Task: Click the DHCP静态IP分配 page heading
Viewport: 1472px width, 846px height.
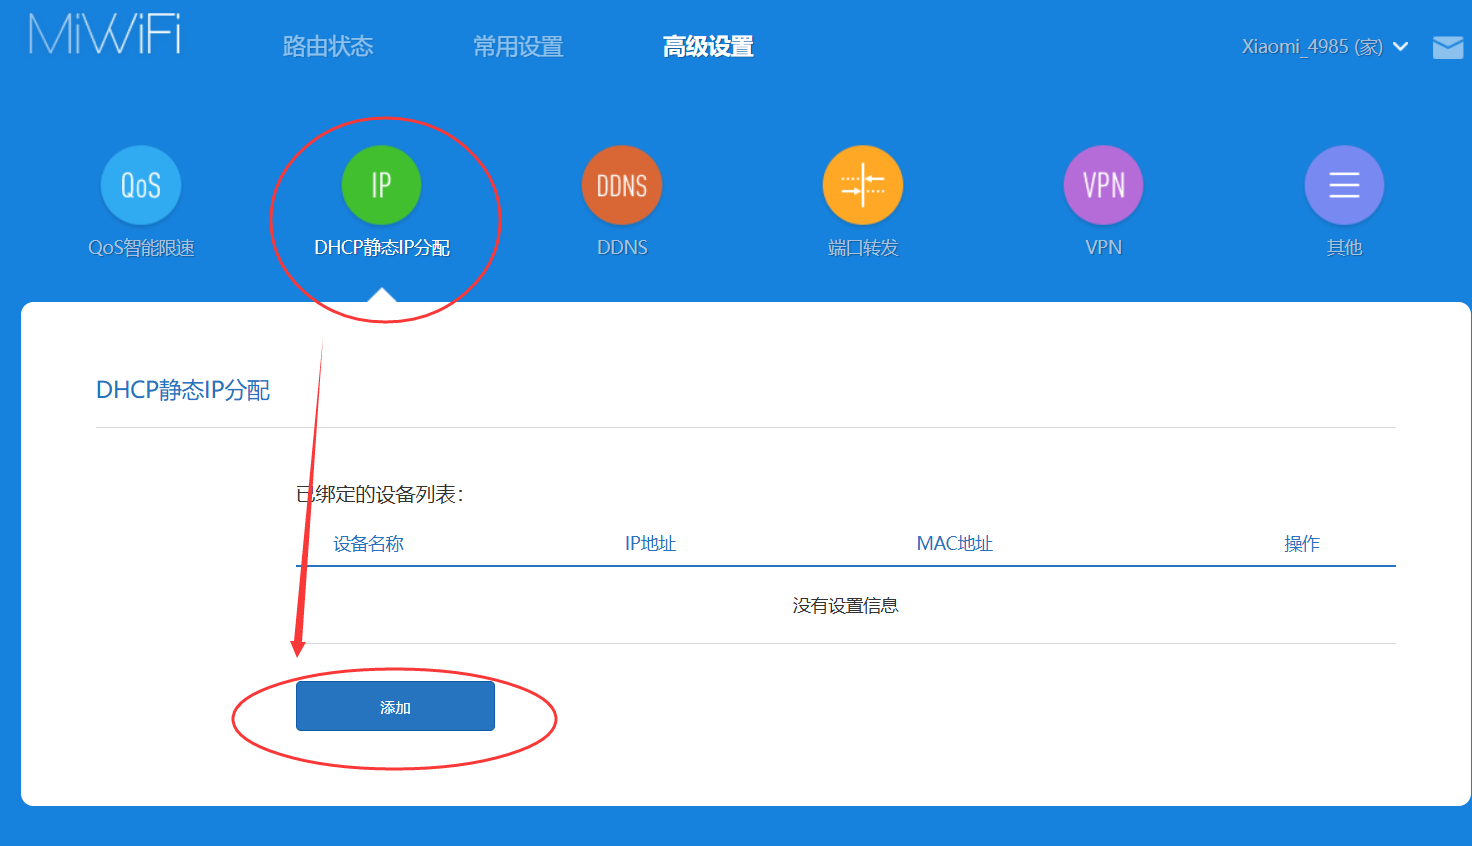Action: pyautogui.click(x=183, y=389)
